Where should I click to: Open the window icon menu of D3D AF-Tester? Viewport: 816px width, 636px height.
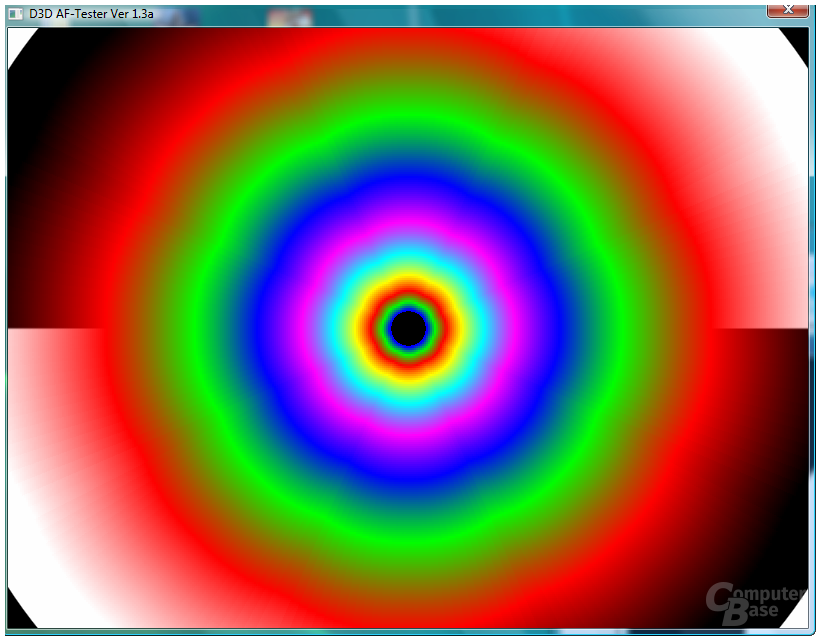pyautogui.click(x=16, y=14)
